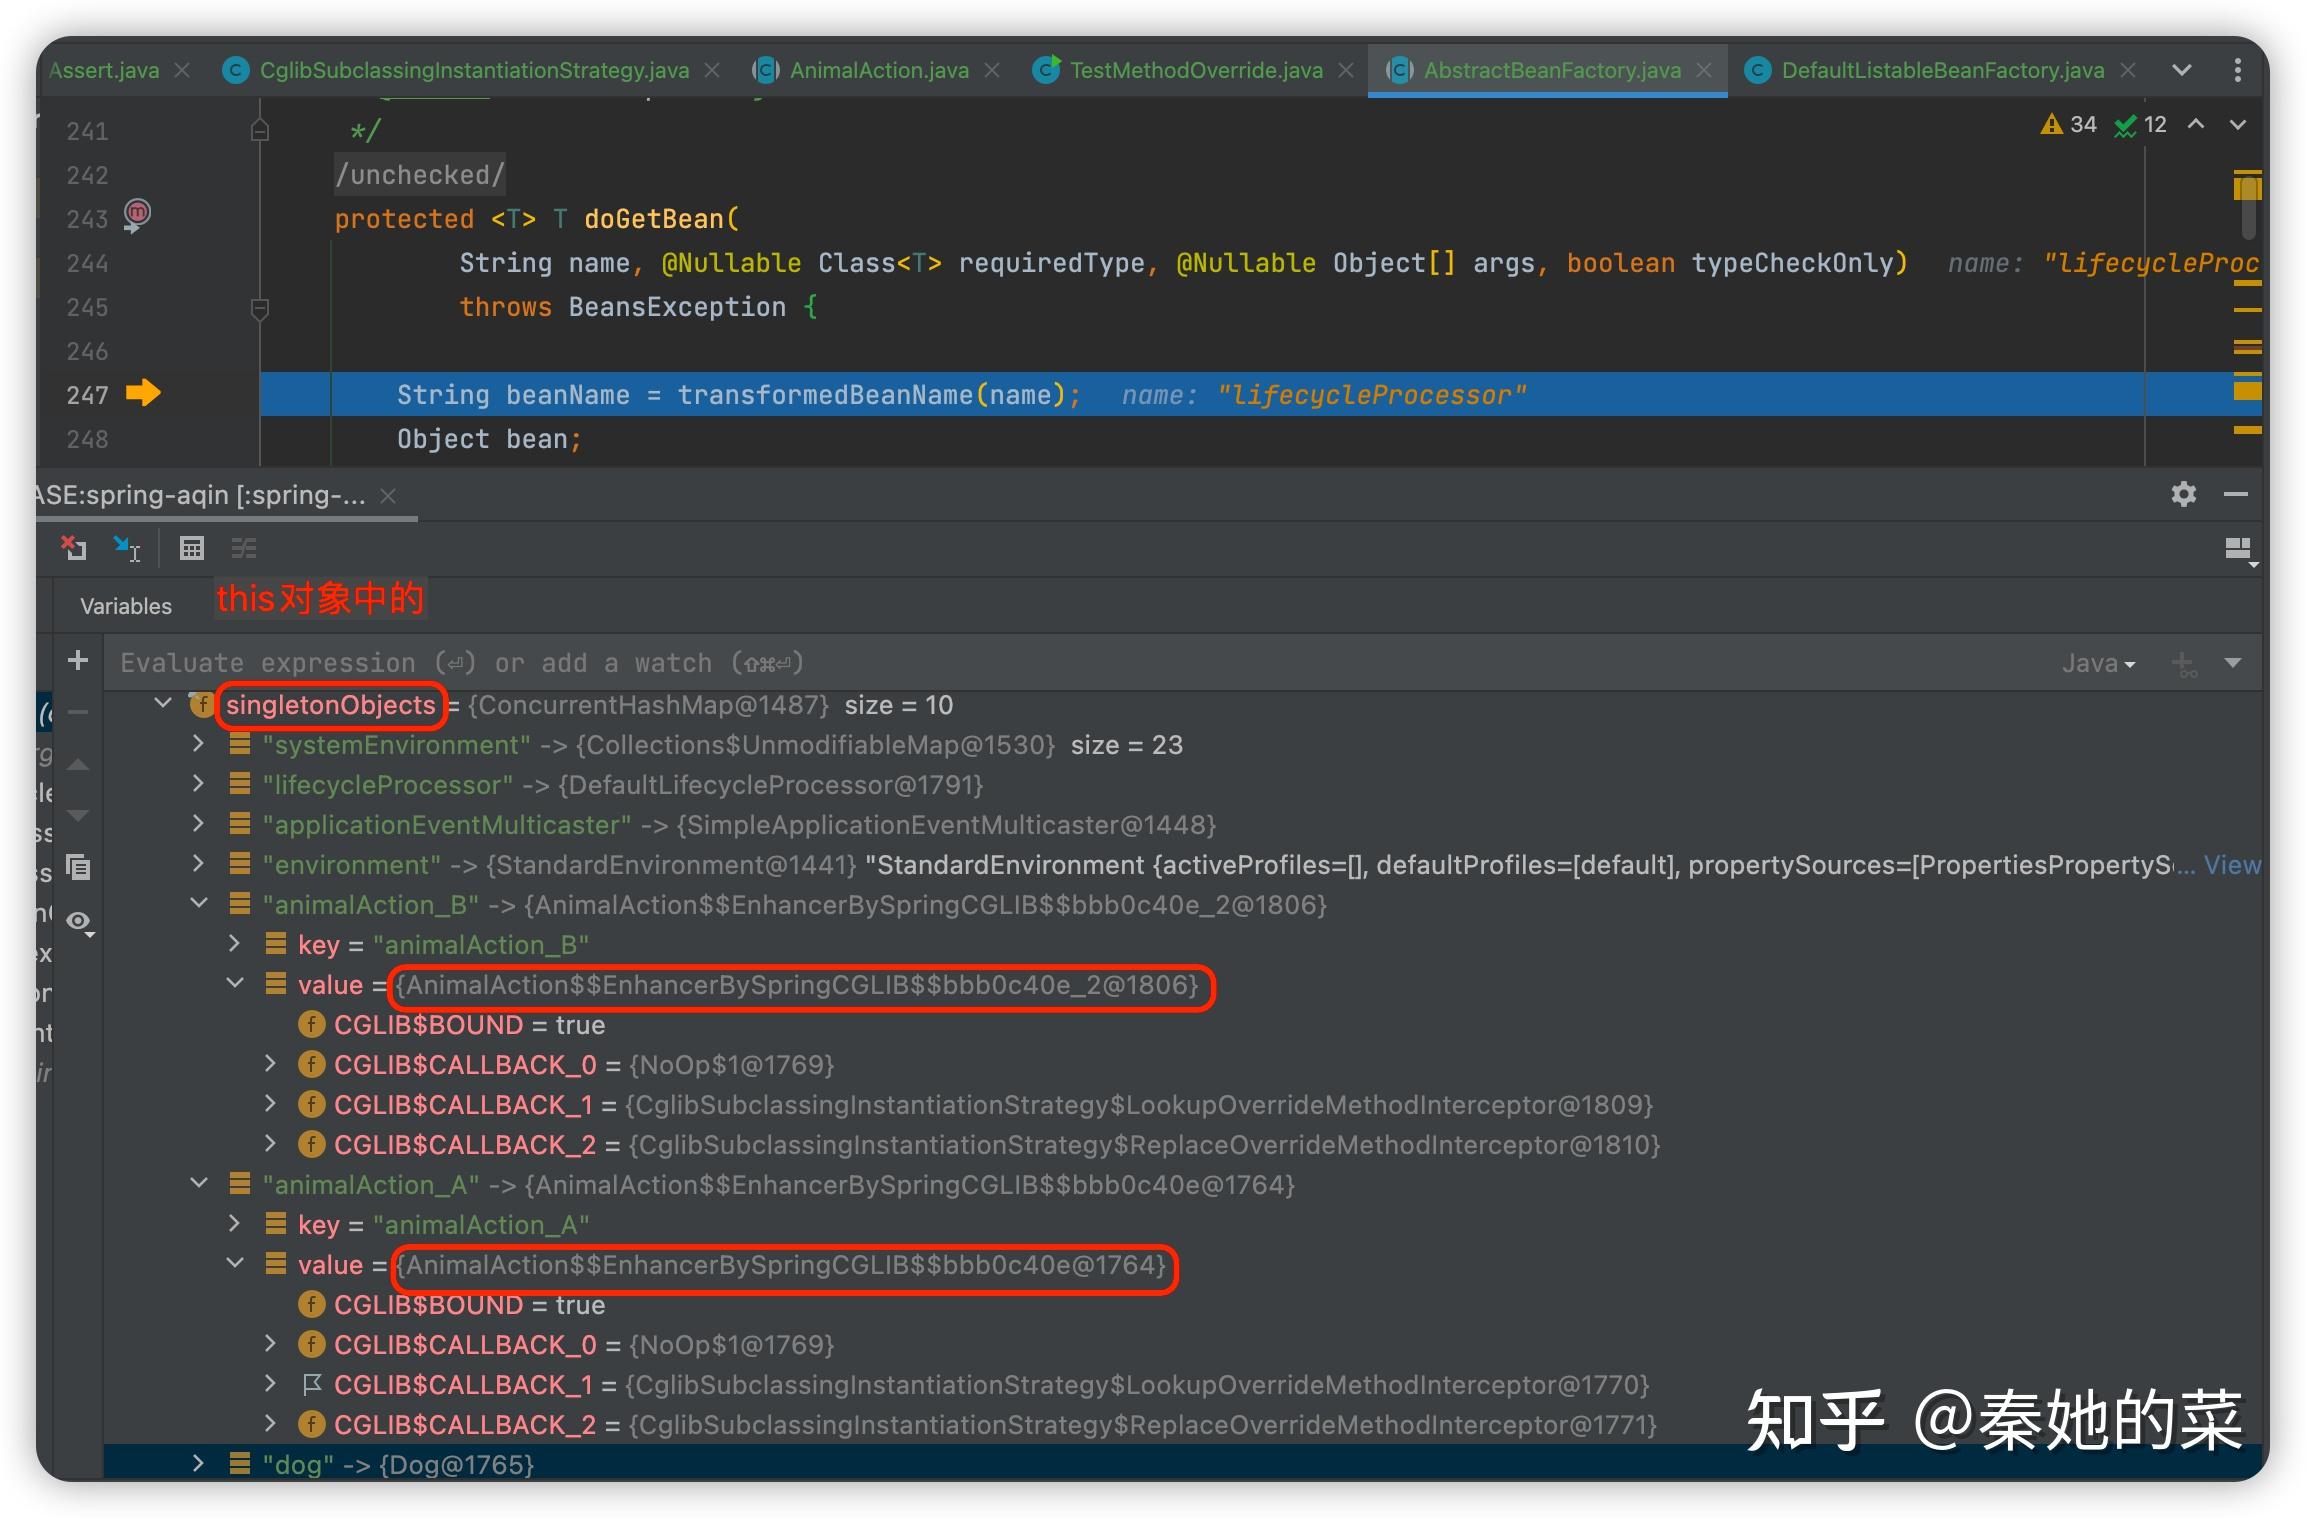The width and height of the screenshot is (2306, 1518).
Task: Click the warnings count indicator 34
Action: pyautogui.click(x=2068, y=124)
